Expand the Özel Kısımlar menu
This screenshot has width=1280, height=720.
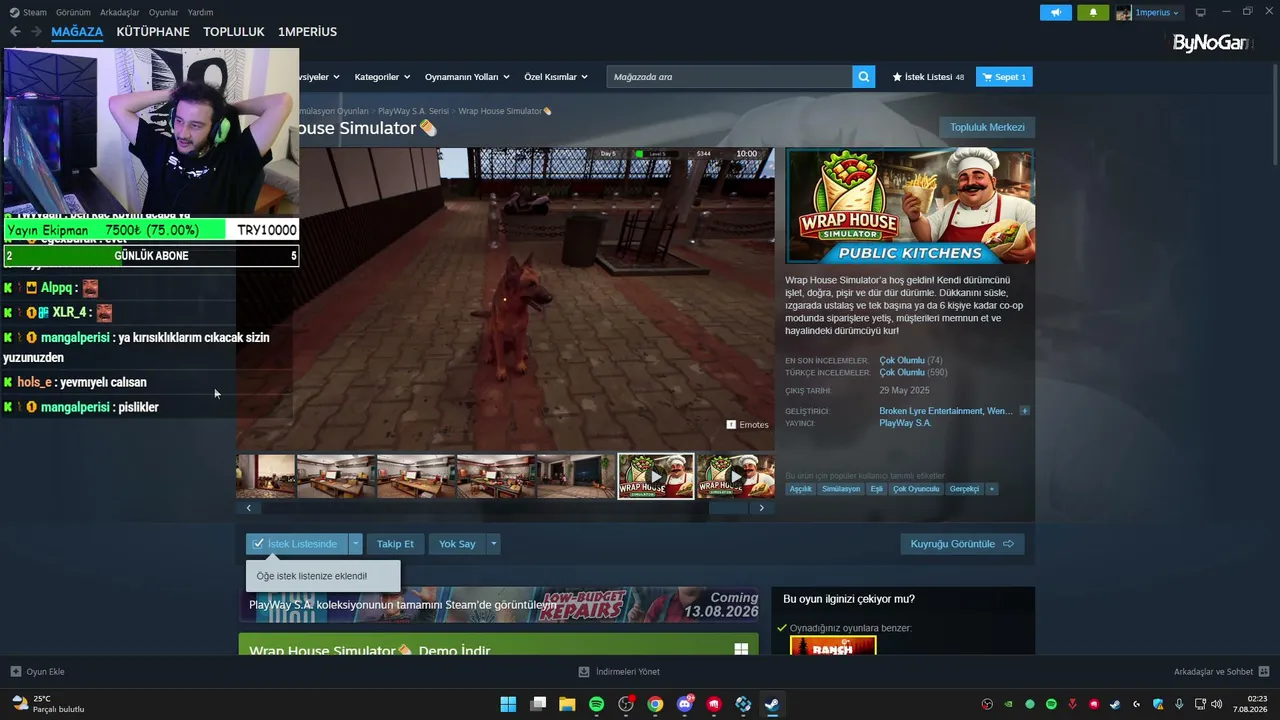pos(556,77)
